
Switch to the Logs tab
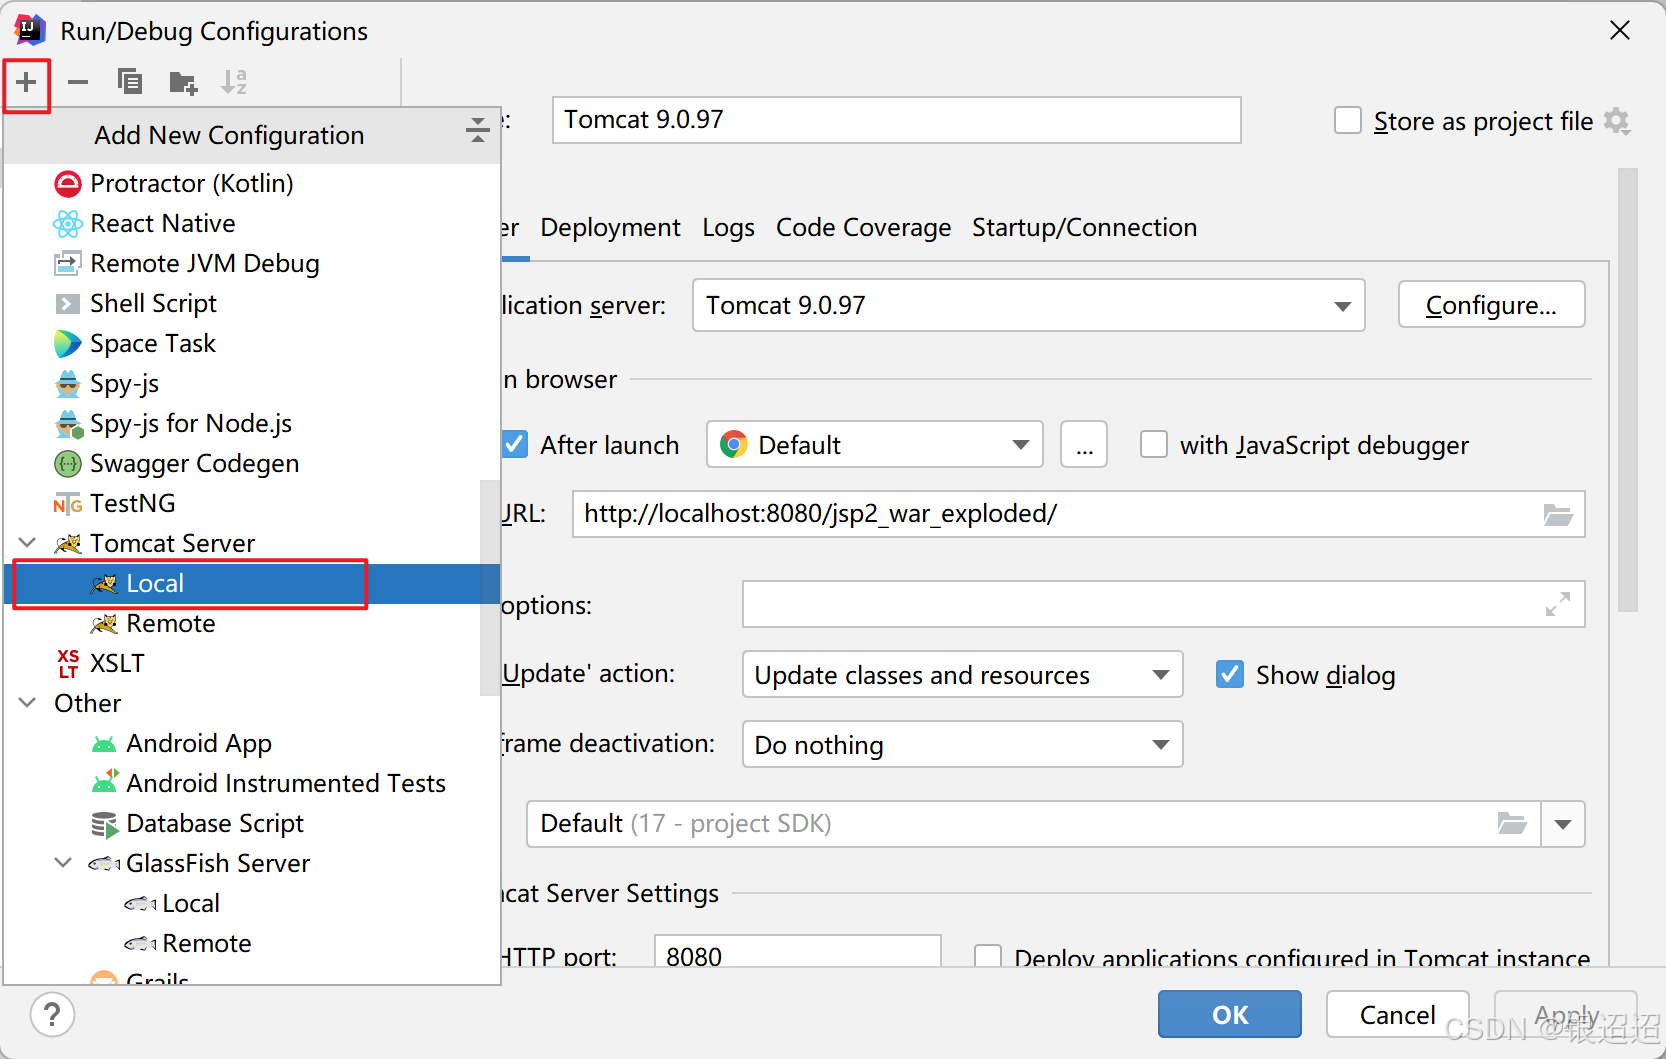(x=728, y=228)
